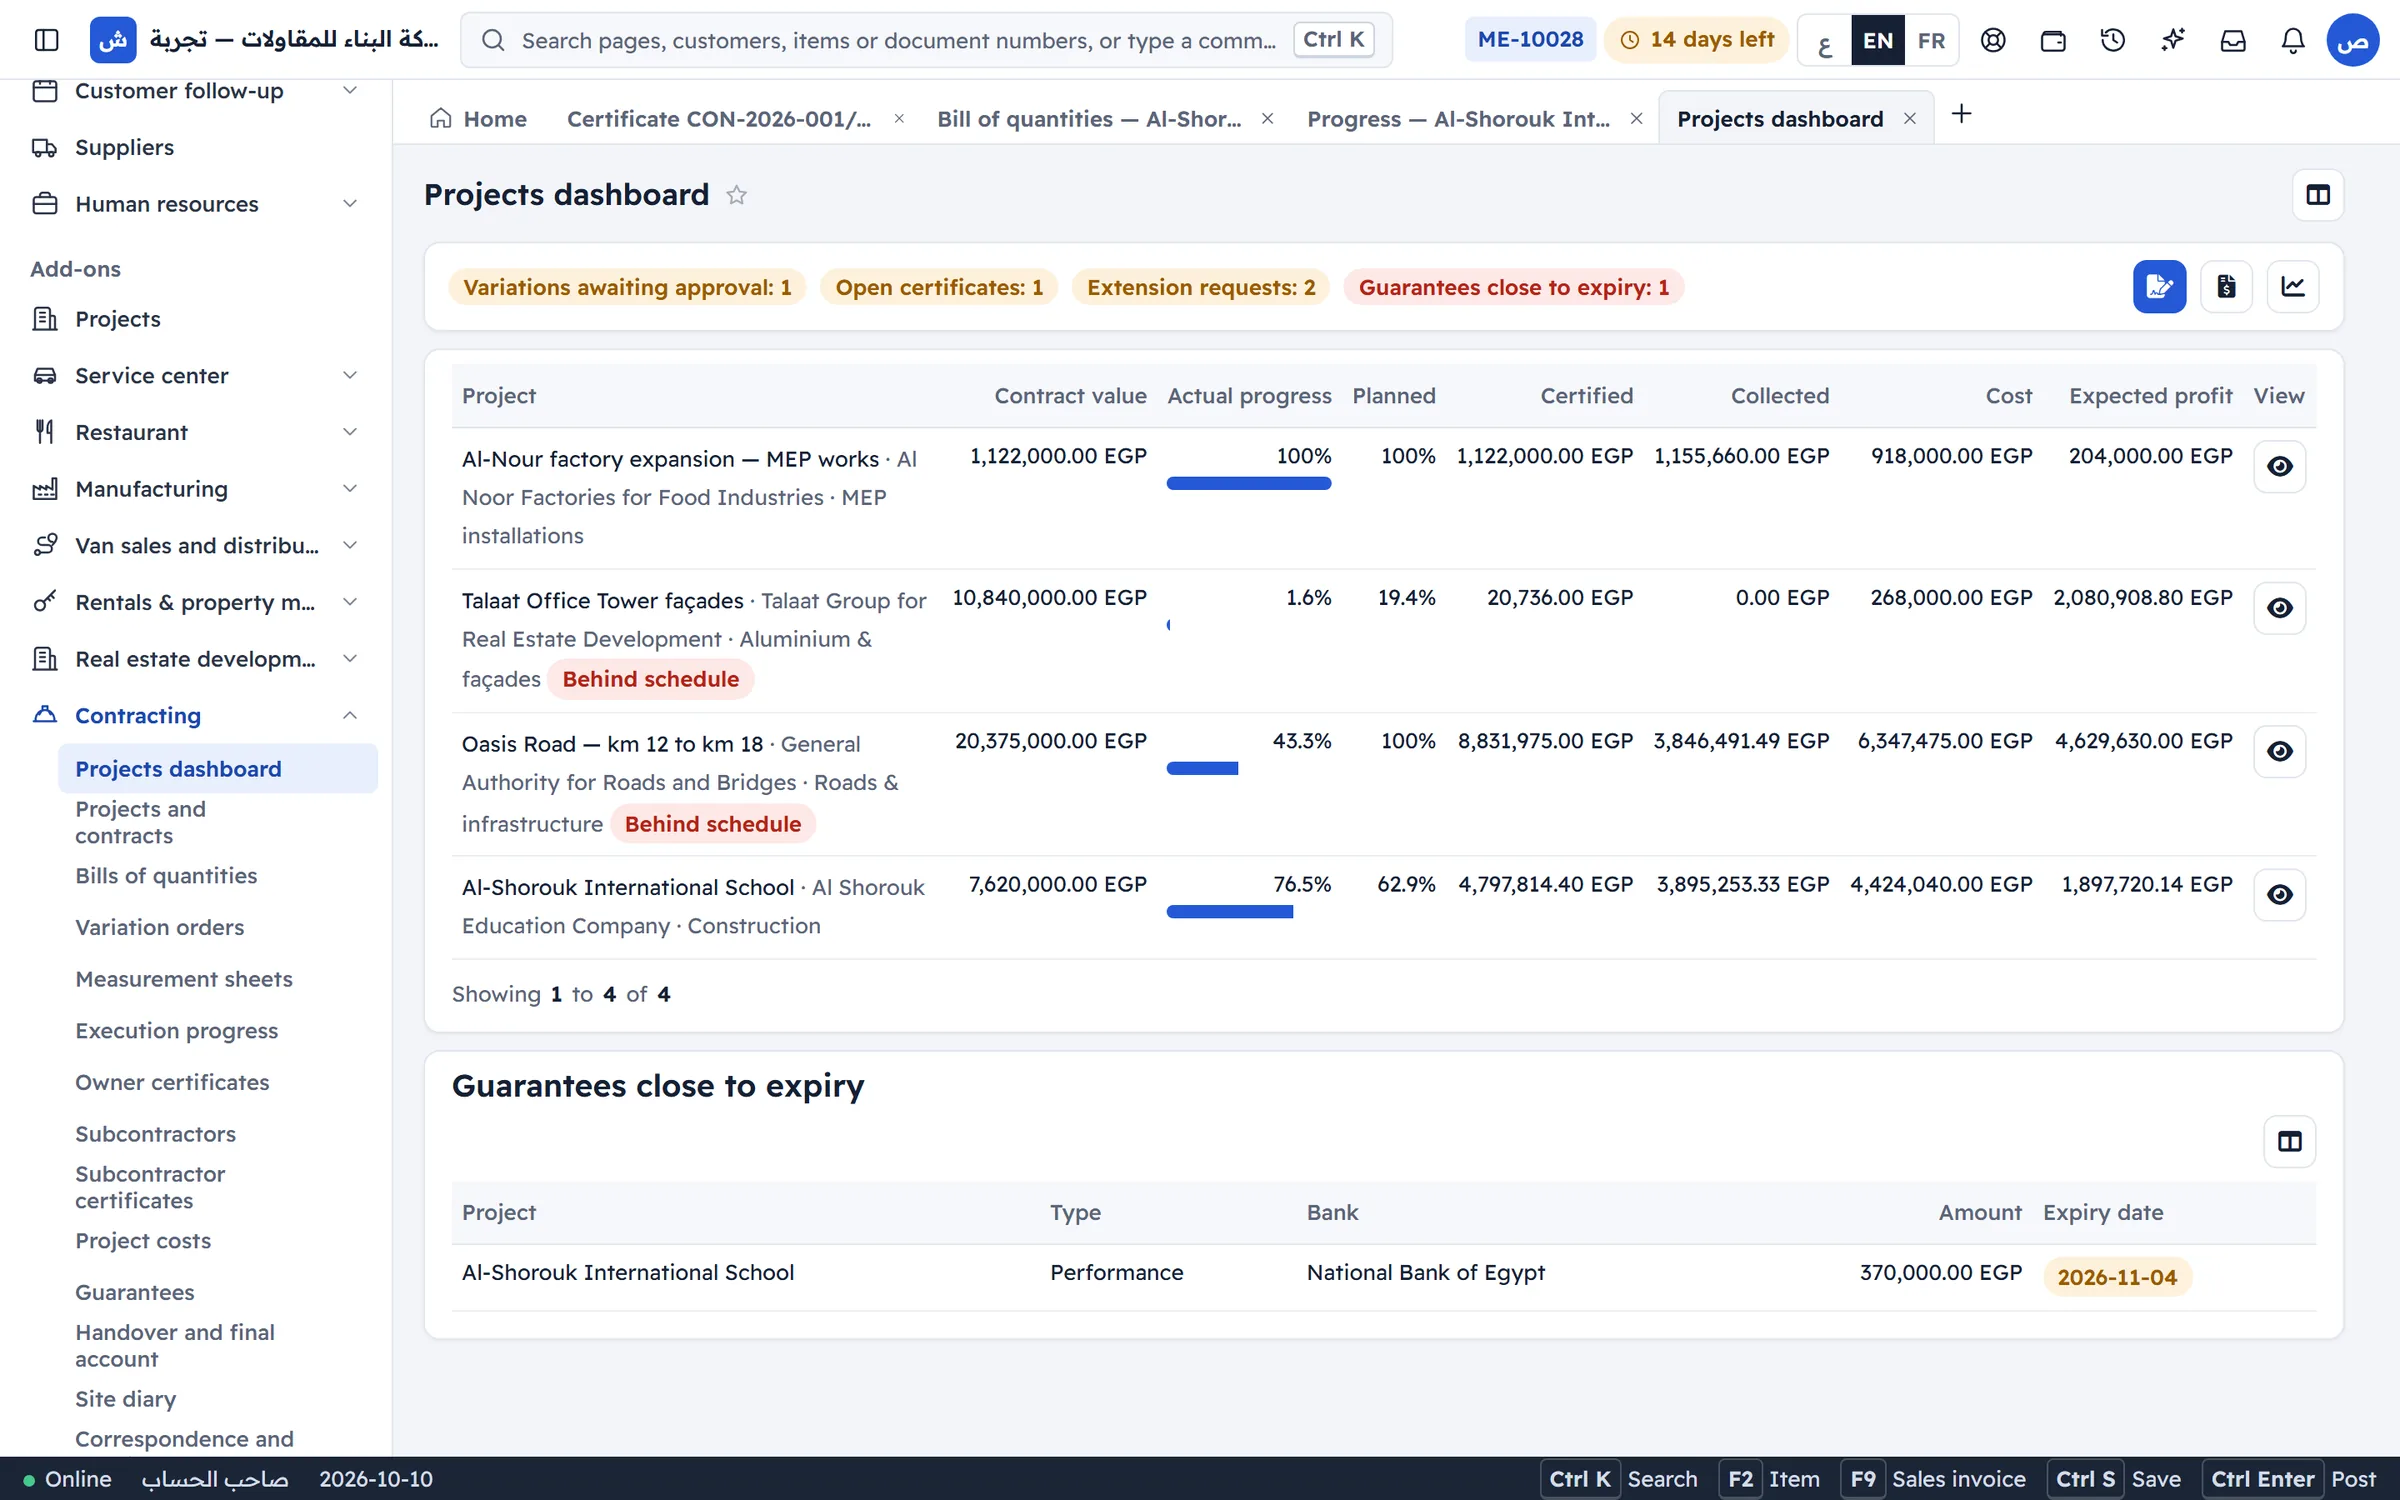Toggle column layout for guarantees table
Viewport: 2400px width, 1500px height.
2289,1141
